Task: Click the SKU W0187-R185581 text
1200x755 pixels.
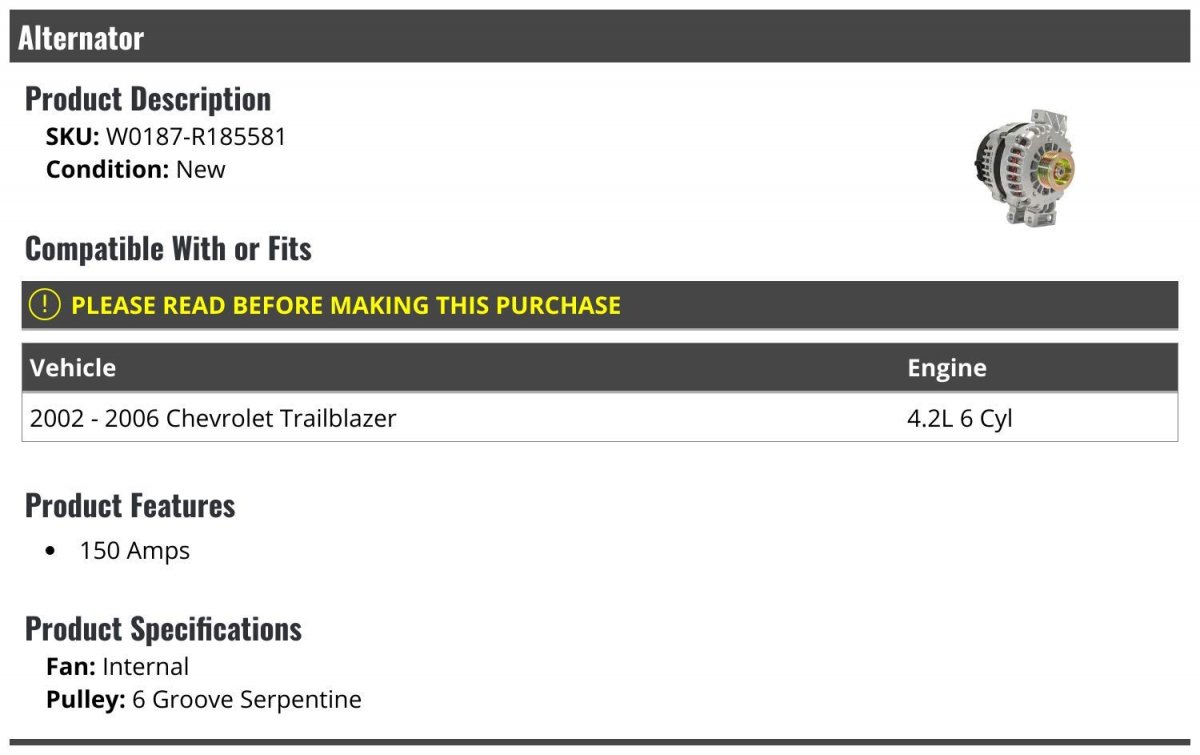Action: (x=166, y=137)
